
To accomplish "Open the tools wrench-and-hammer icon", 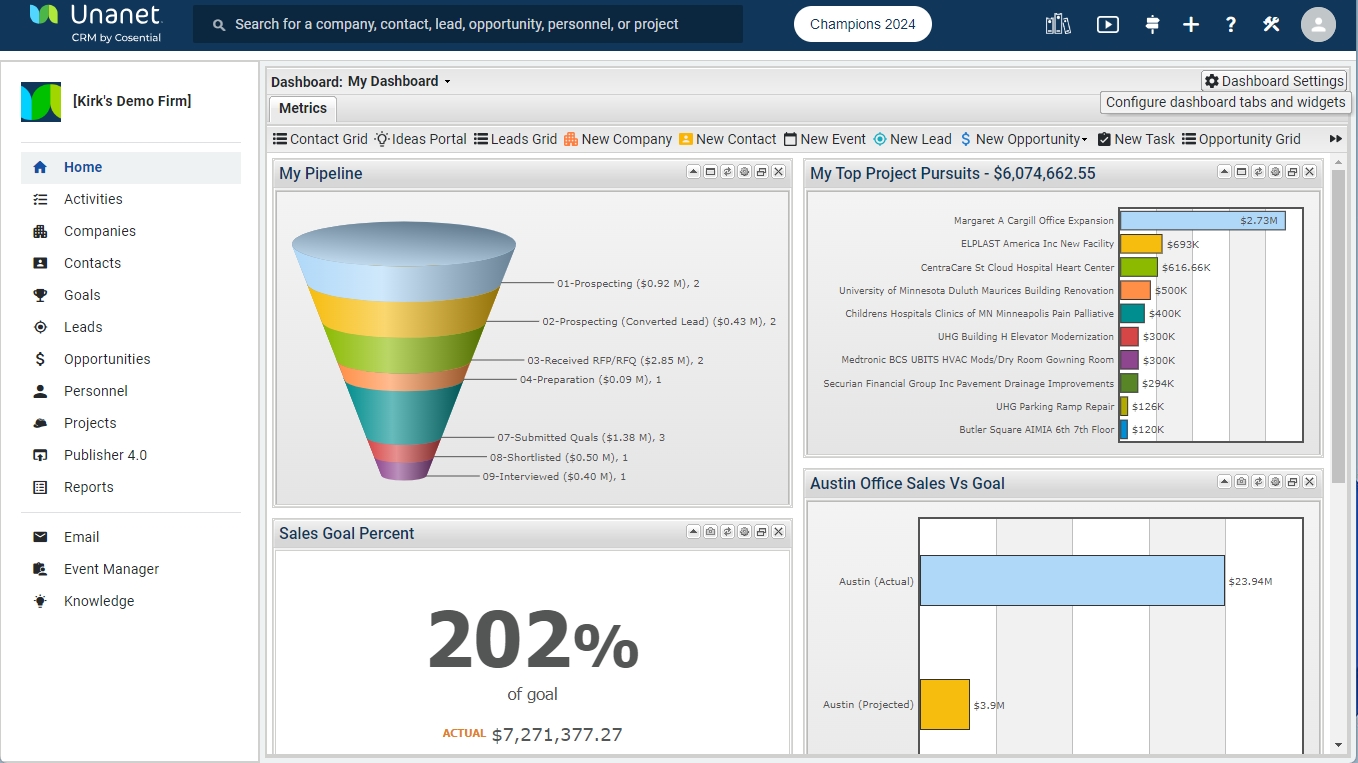I will [1271, 25].
